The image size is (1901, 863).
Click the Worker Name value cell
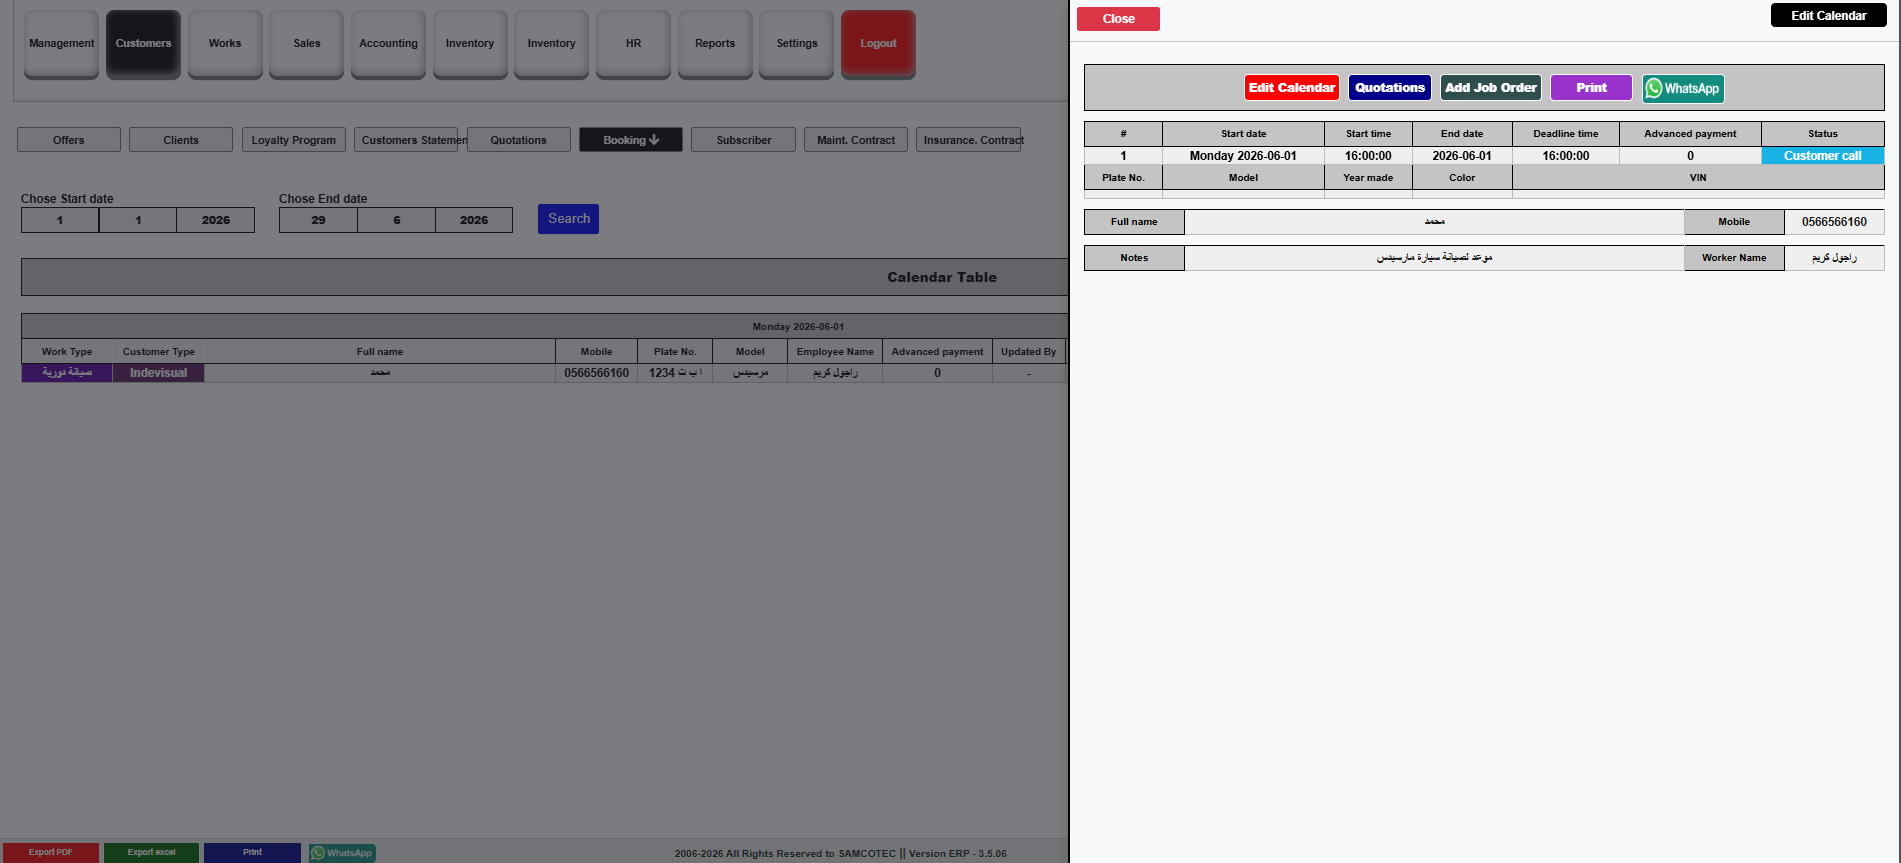(1834, 258)
